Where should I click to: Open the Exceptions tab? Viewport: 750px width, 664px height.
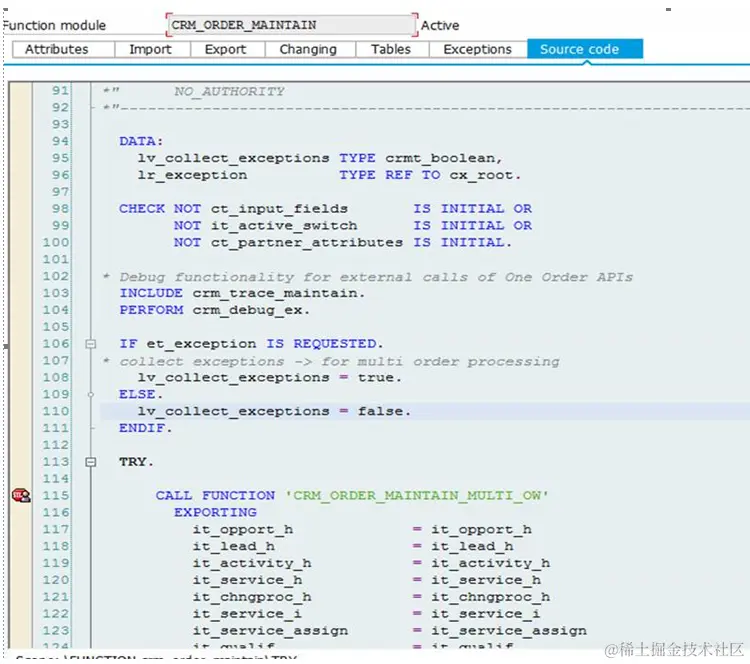click(x=477, y=49)
